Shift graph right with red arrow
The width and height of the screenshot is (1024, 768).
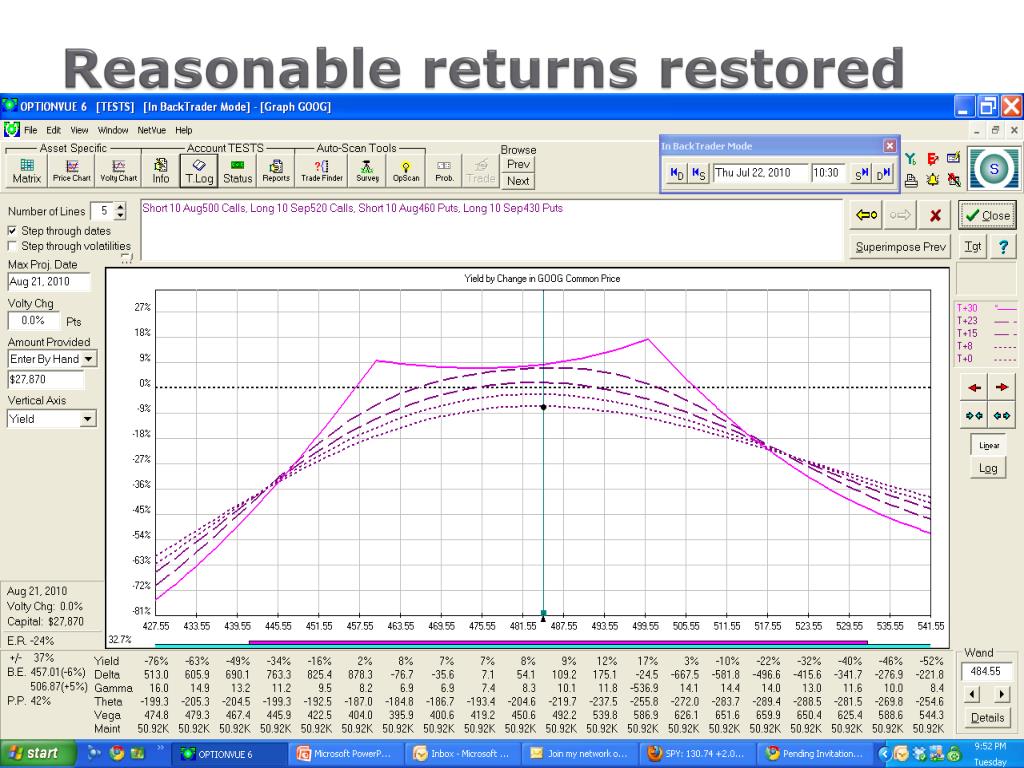click(1002, 387)
